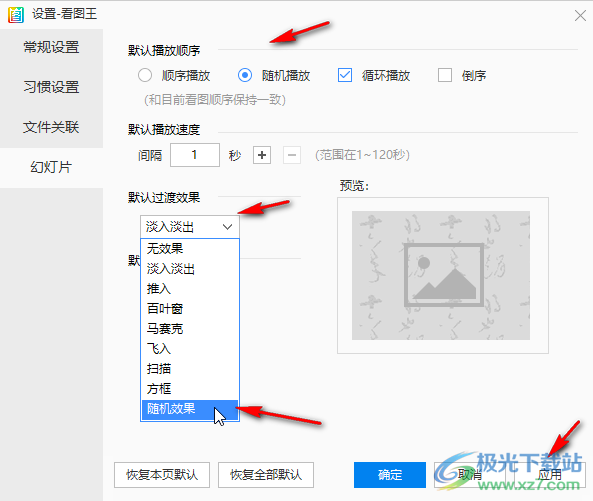Choose 无效果 in the effect list

click(x=190, y=248)
